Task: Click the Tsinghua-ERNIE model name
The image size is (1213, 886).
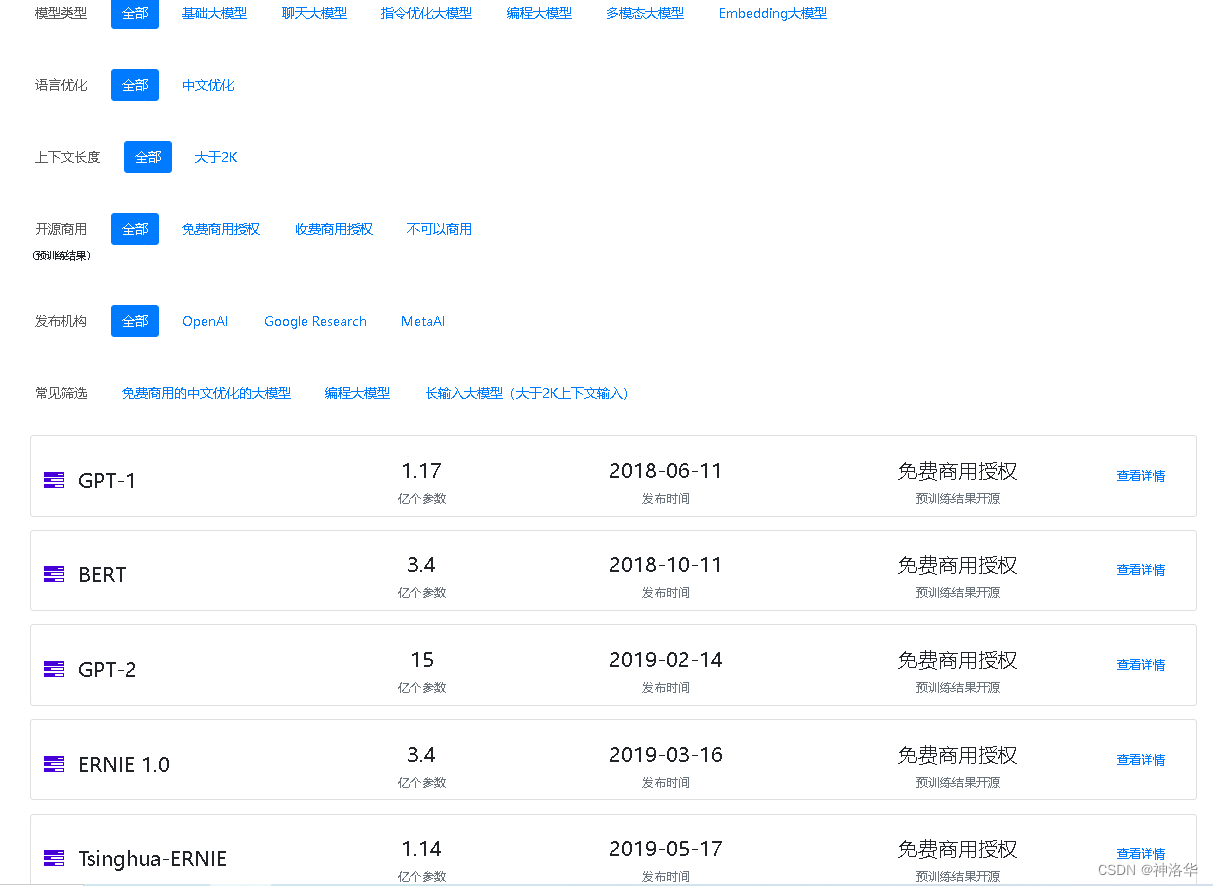Action: pyautogui.click(x=153, y=859)
